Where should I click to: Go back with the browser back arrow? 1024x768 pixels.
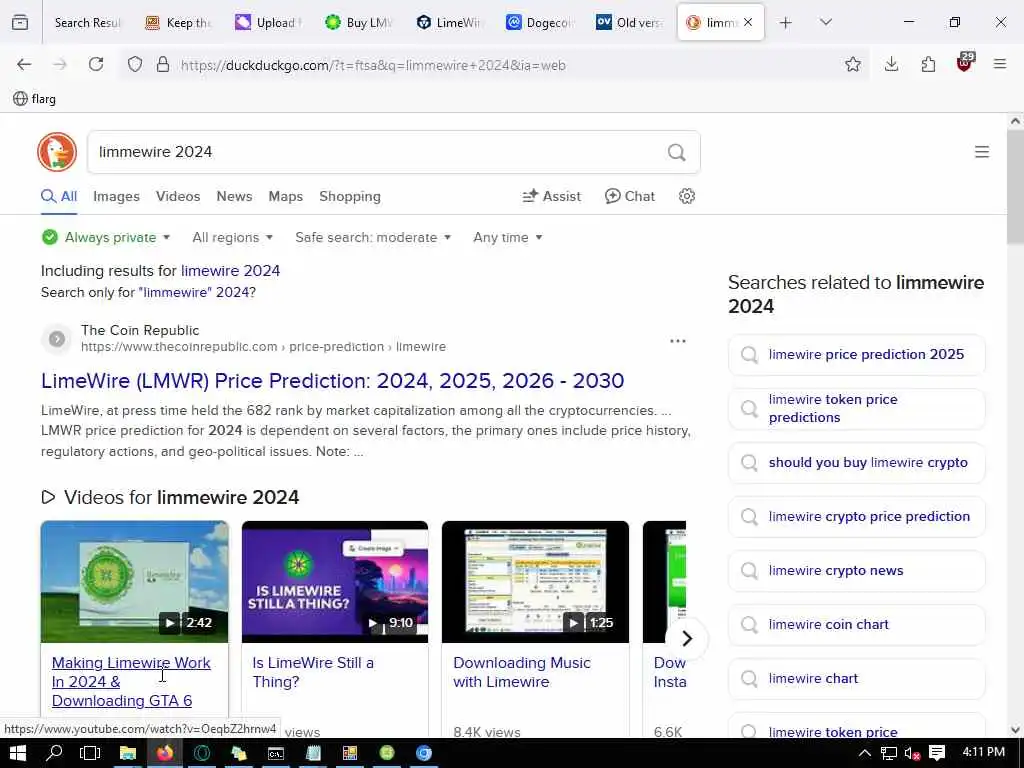24,64
